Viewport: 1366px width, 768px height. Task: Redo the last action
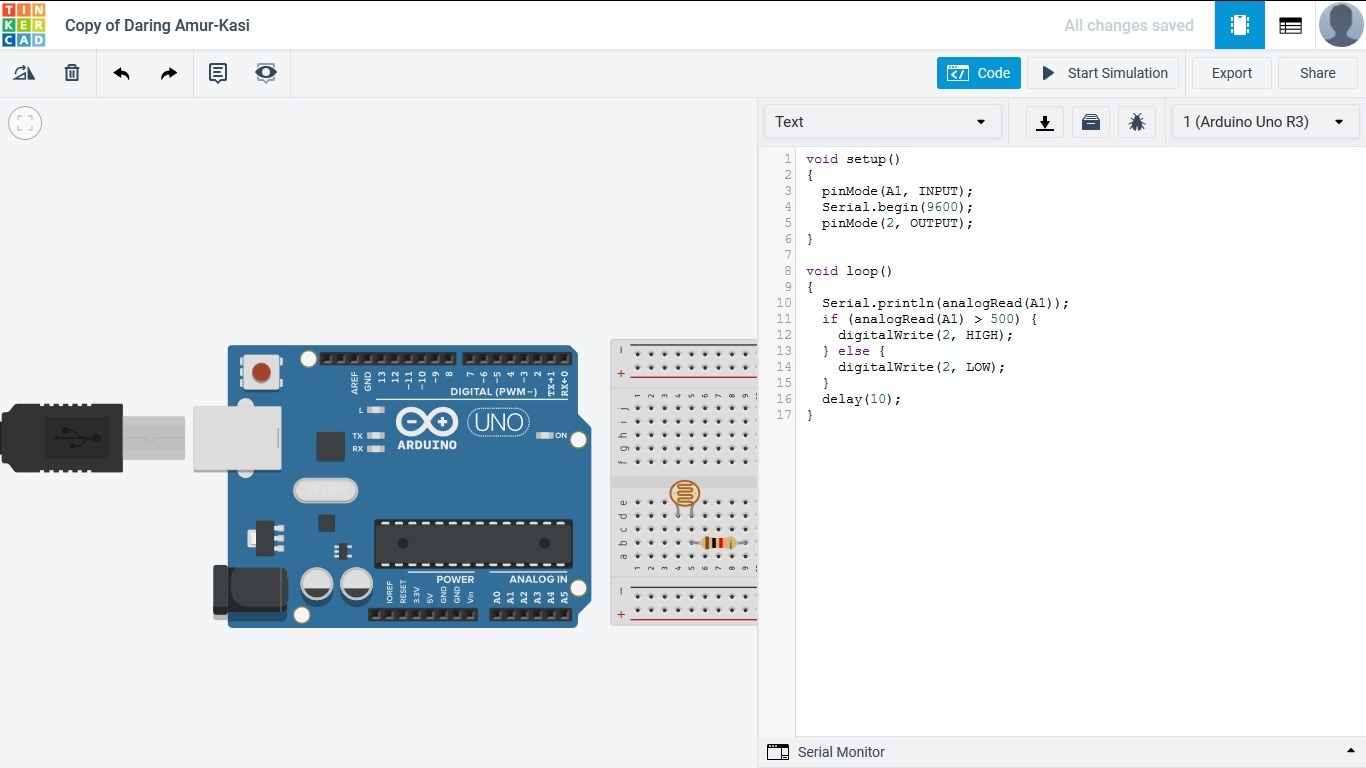coord(169,73)
